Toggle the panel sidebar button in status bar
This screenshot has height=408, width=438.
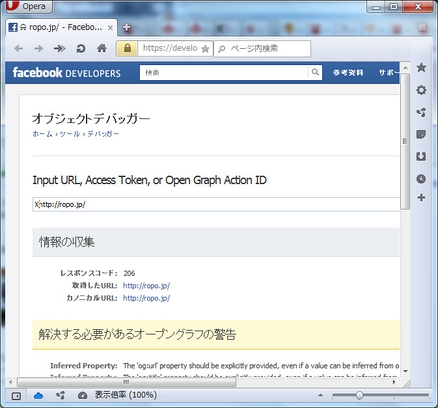pos(16,396)
